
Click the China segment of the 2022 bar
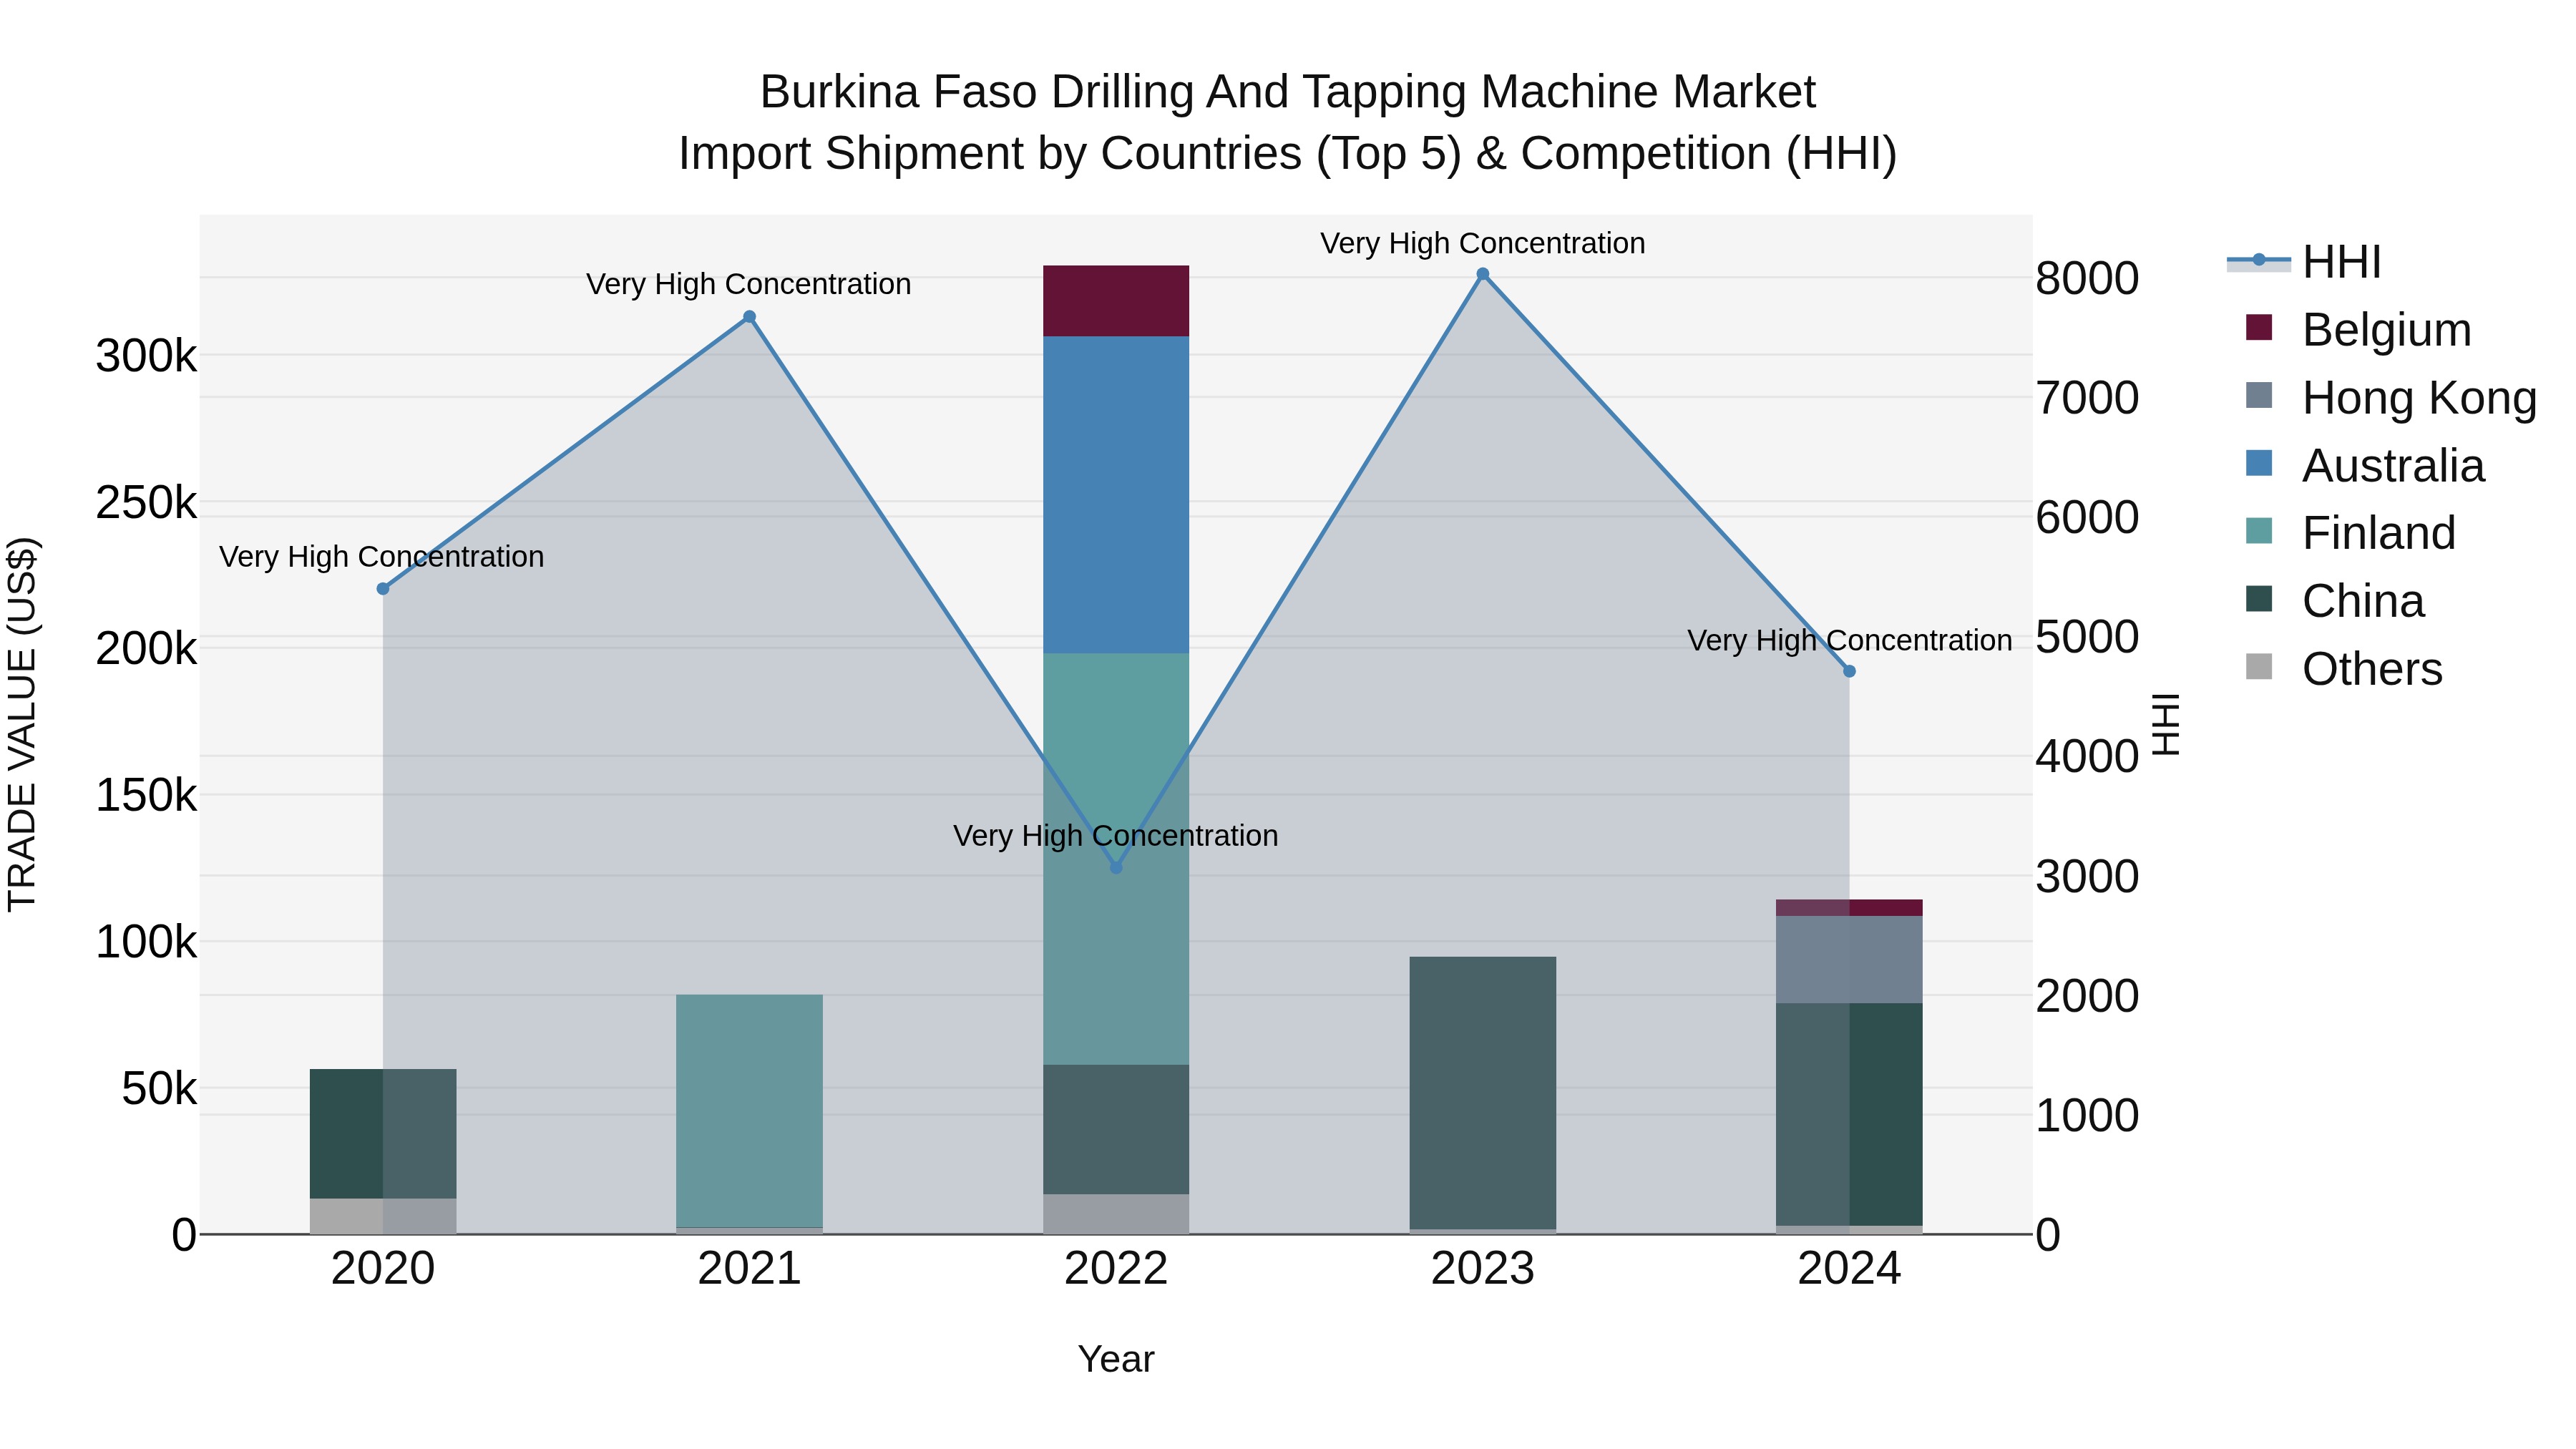coord(1116,1129)
